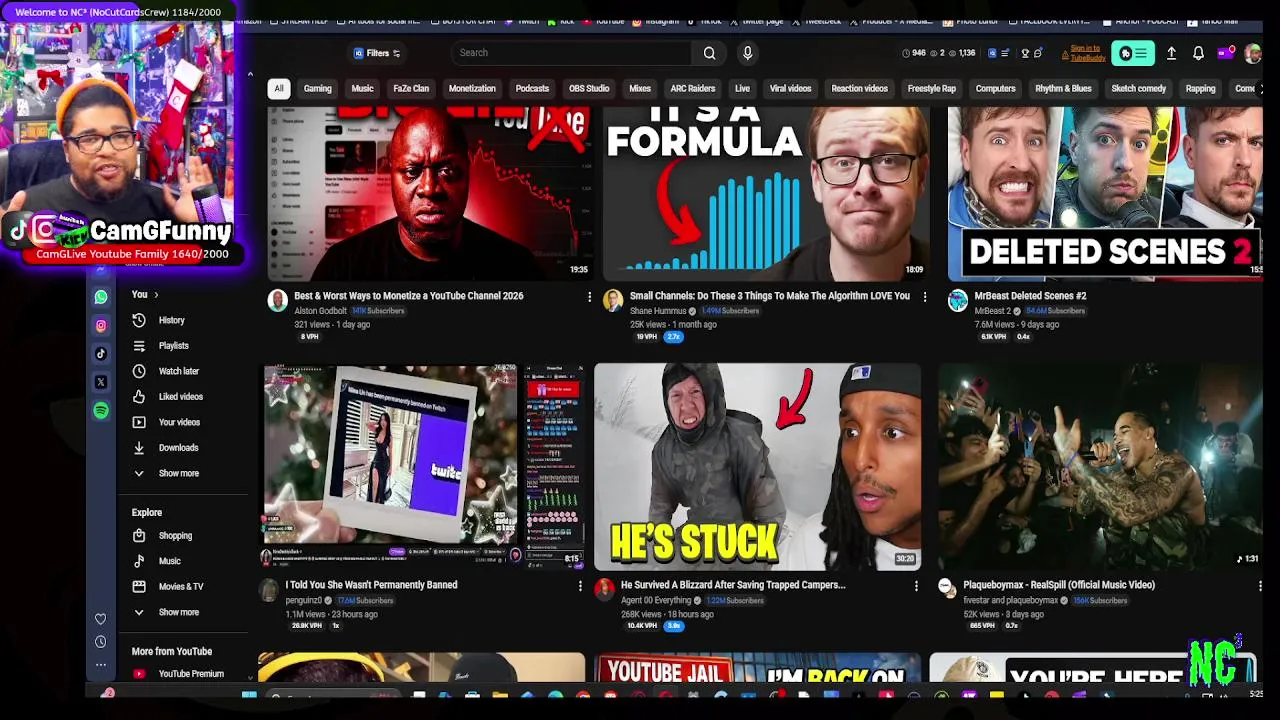Open the Filters dropdown
Viewport: 1280px width, 720px height.
pos(377,53)
